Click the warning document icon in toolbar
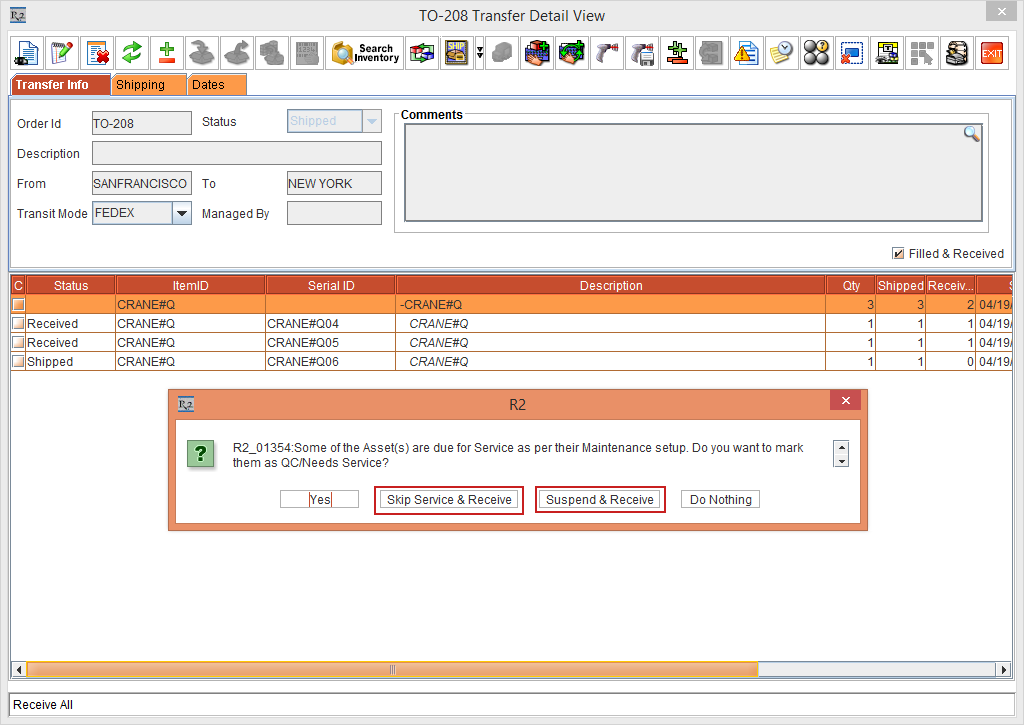Screen dimensions: 1024x725 (745, 53)
